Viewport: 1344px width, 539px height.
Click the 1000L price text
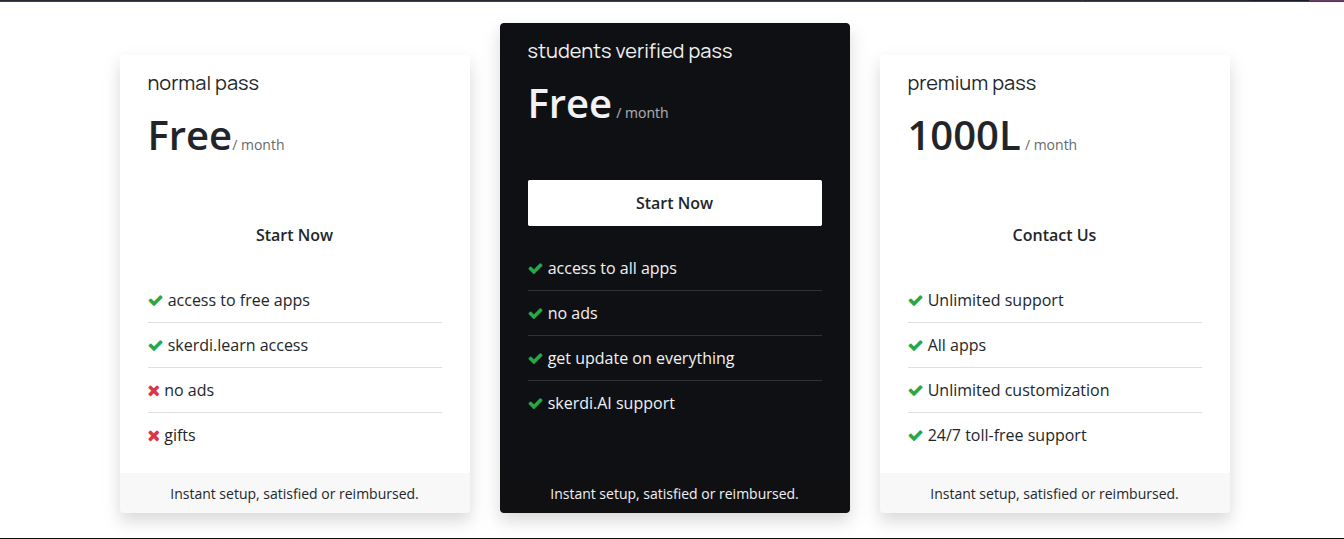964,136
